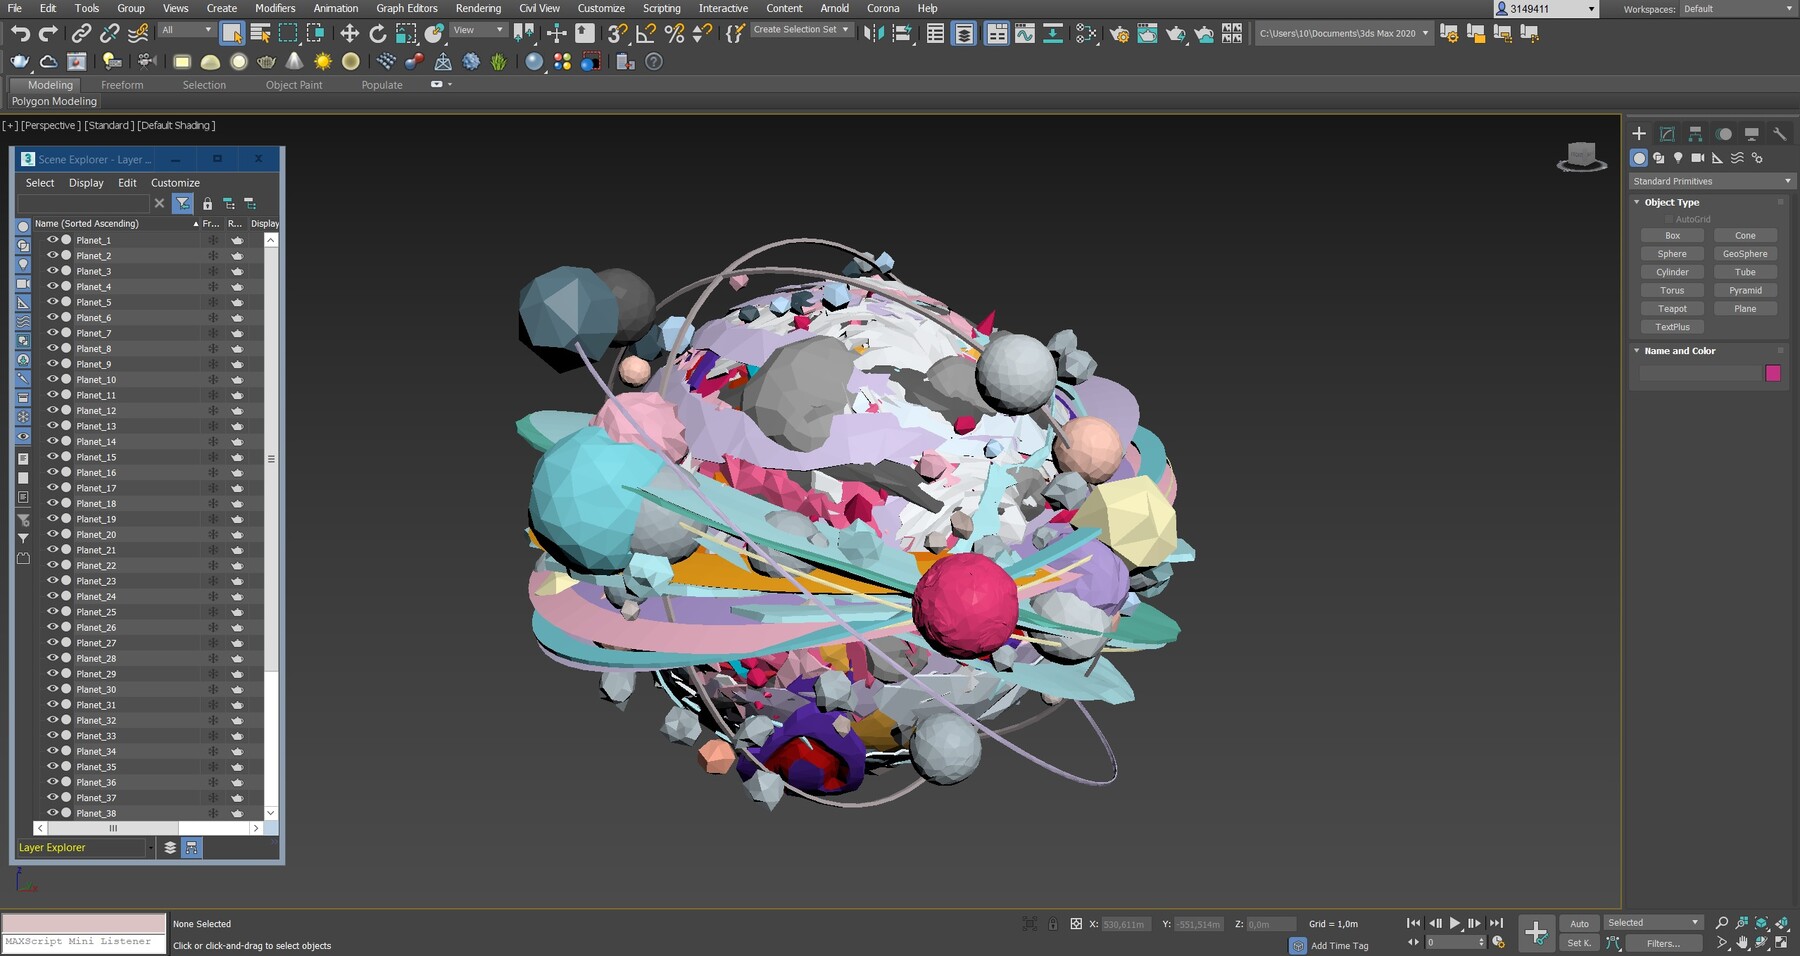Click the Lock icon in Scene Explorer

tap(207, 204)
